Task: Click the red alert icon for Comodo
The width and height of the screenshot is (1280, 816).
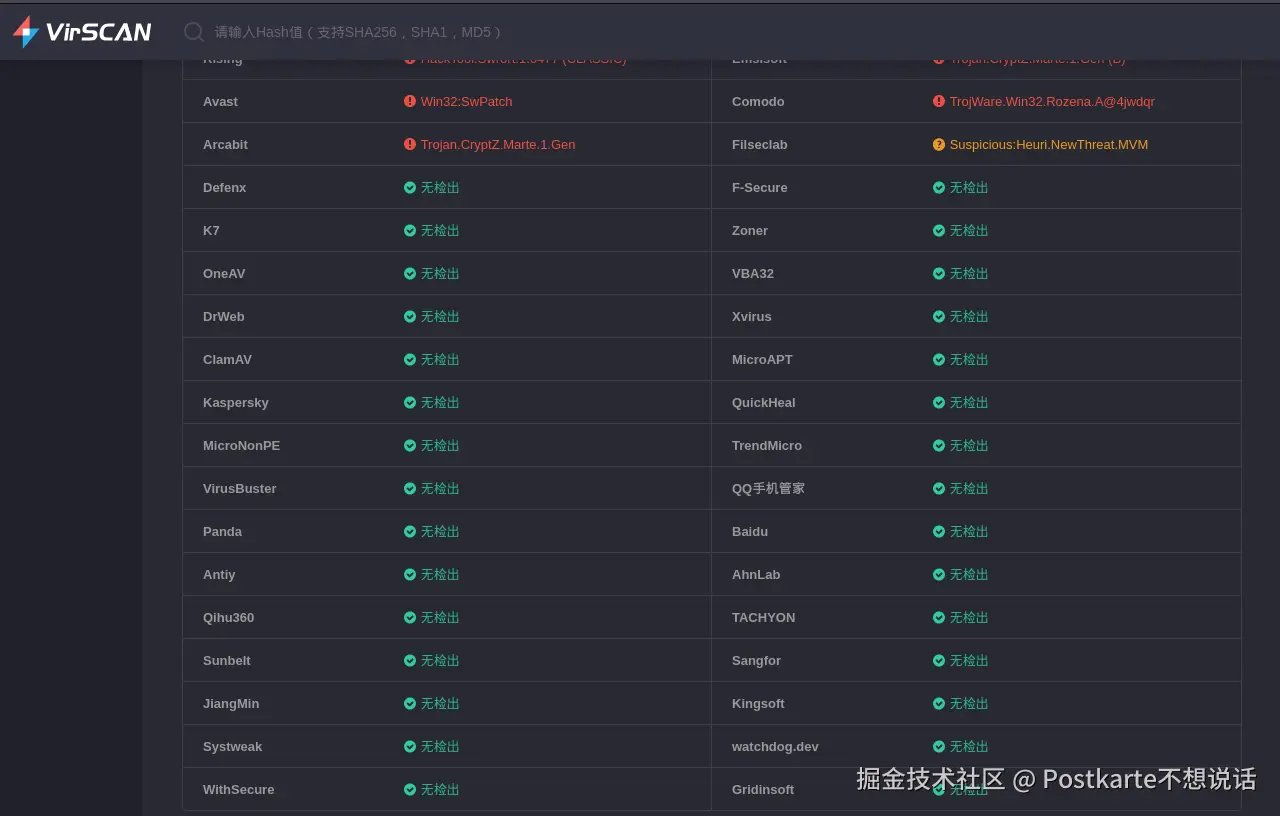Action: [939, 102]
